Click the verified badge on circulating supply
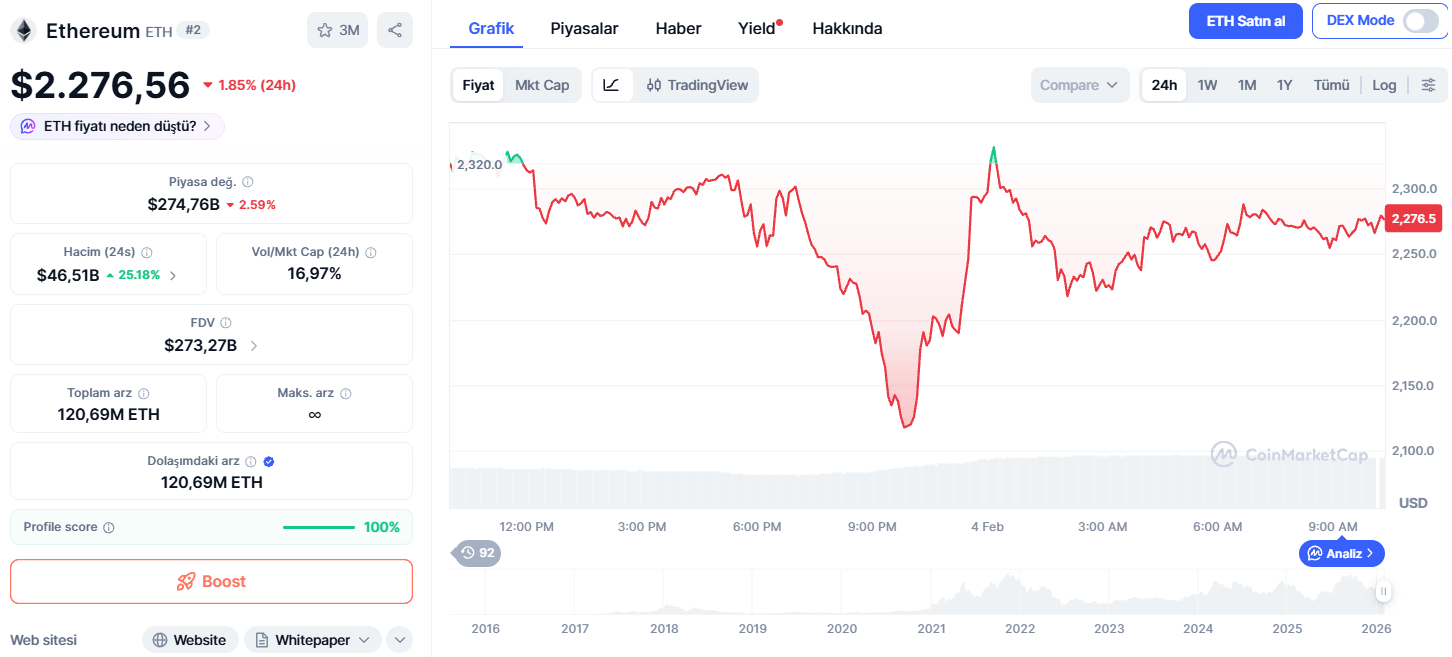 (x=269, y=462)
